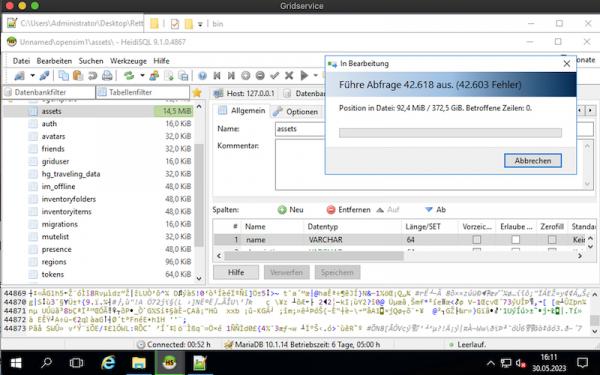
Task: Toggle the Erlaube NULL checkbox for the name column
Action: 516,240
